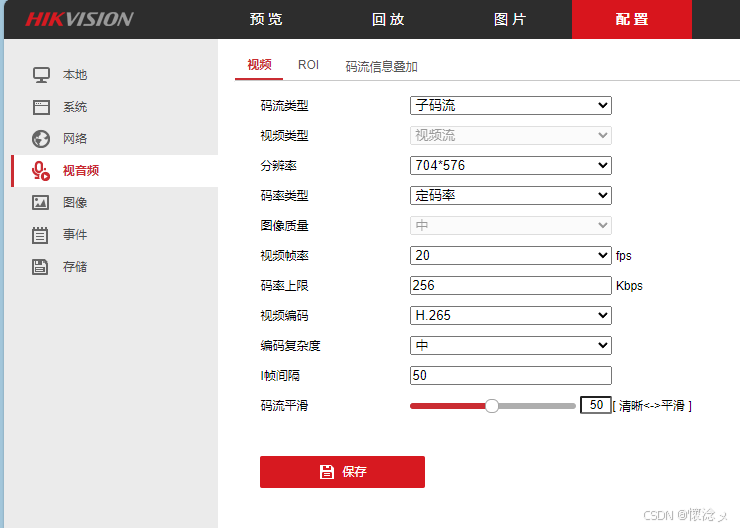Click the 视频类型 label
740x528 pixels.
click(x=285, y=136)
